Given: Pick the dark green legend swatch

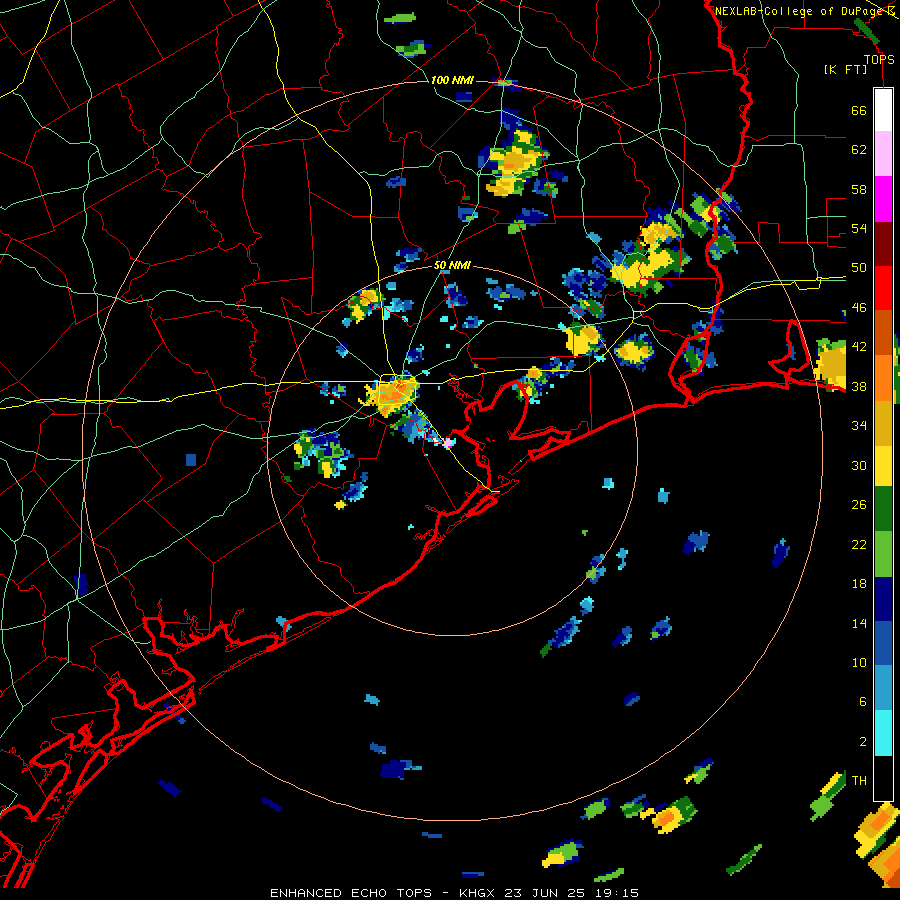Looking at the screenshot, I should click(x=883, y=509).
